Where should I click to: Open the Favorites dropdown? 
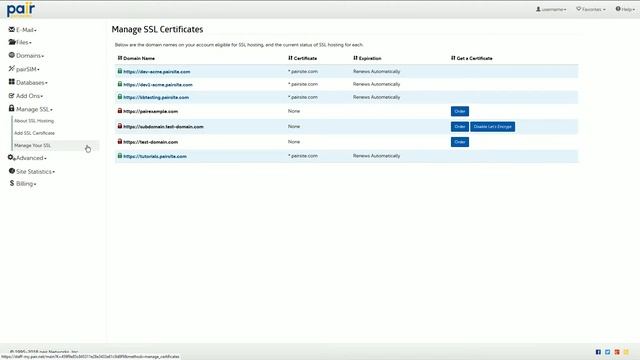[591, 9]
